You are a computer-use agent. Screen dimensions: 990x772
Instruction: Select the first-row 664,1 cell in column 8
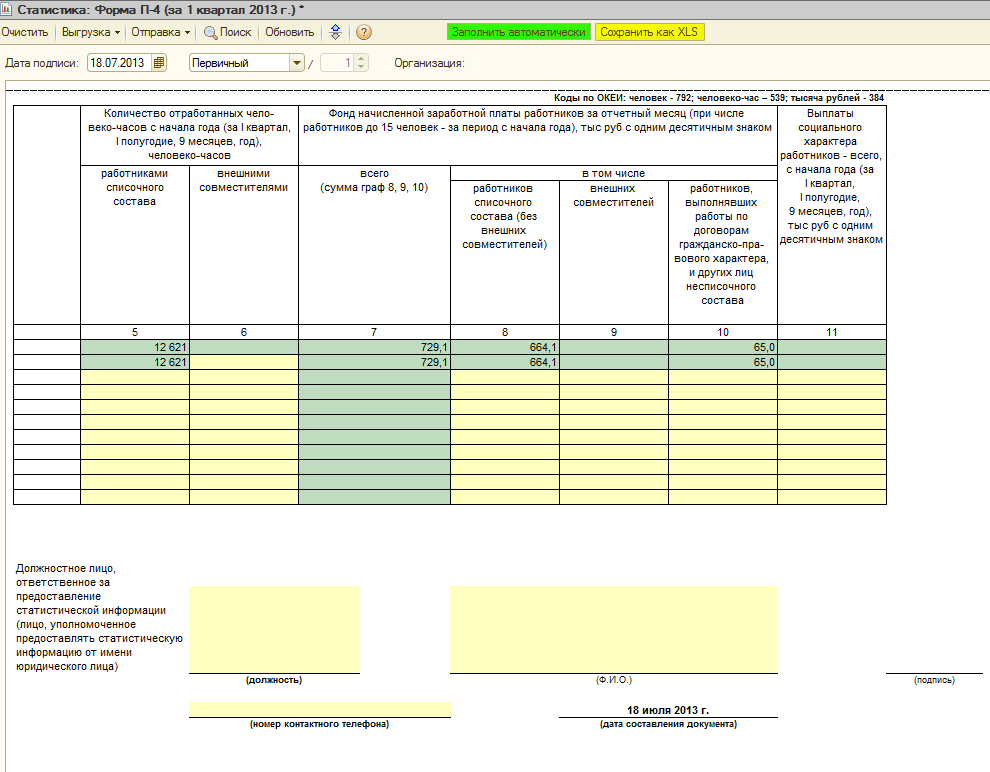[x=505, y=347]
